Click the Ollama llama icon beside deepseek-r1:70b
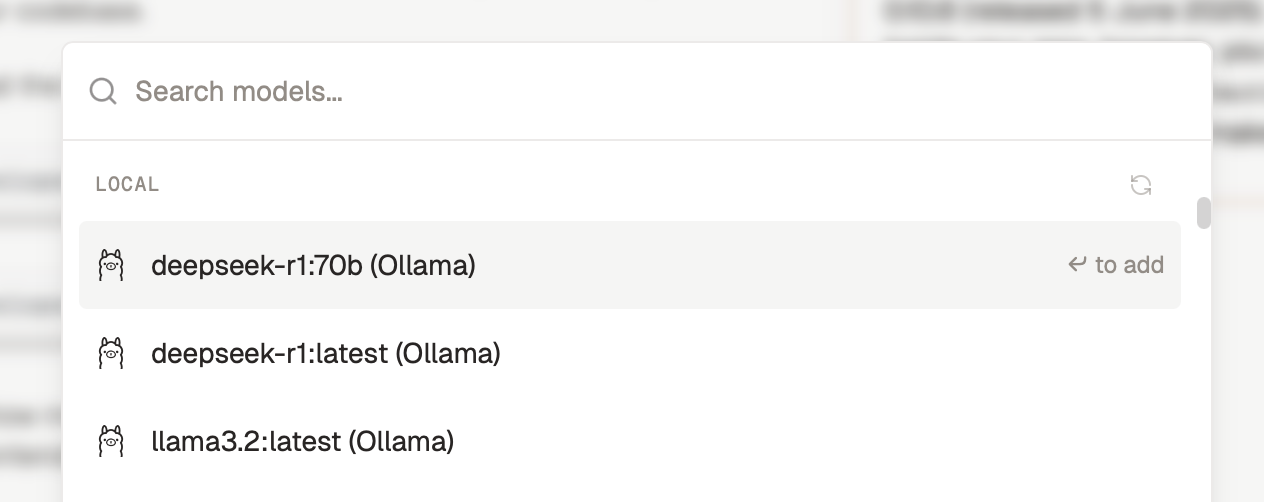 tap(111, 265)
